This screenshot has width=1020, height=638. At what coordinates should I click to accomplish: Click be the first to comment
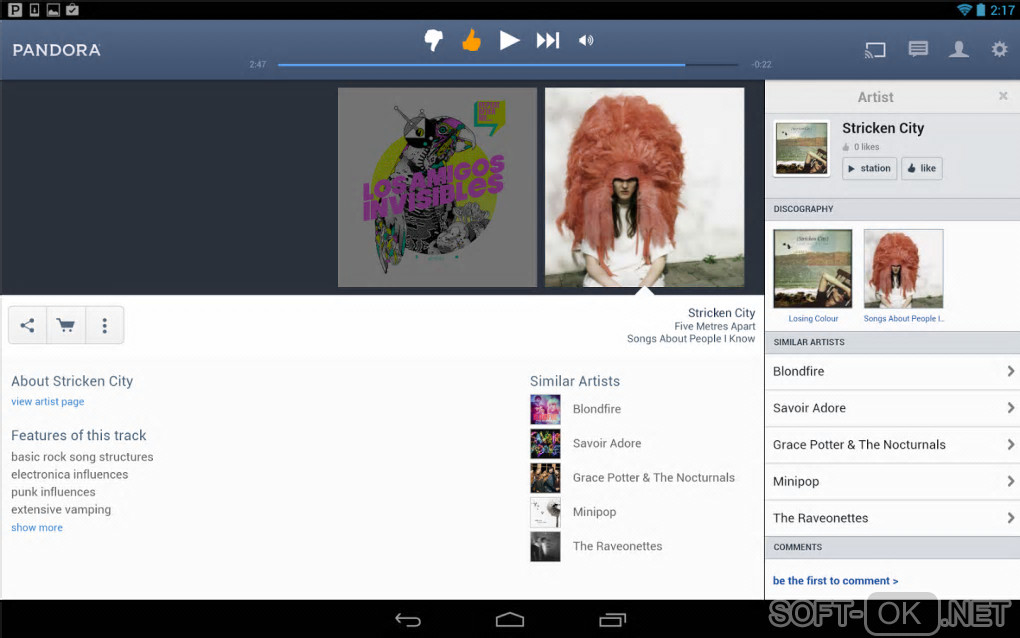(835, 581)
